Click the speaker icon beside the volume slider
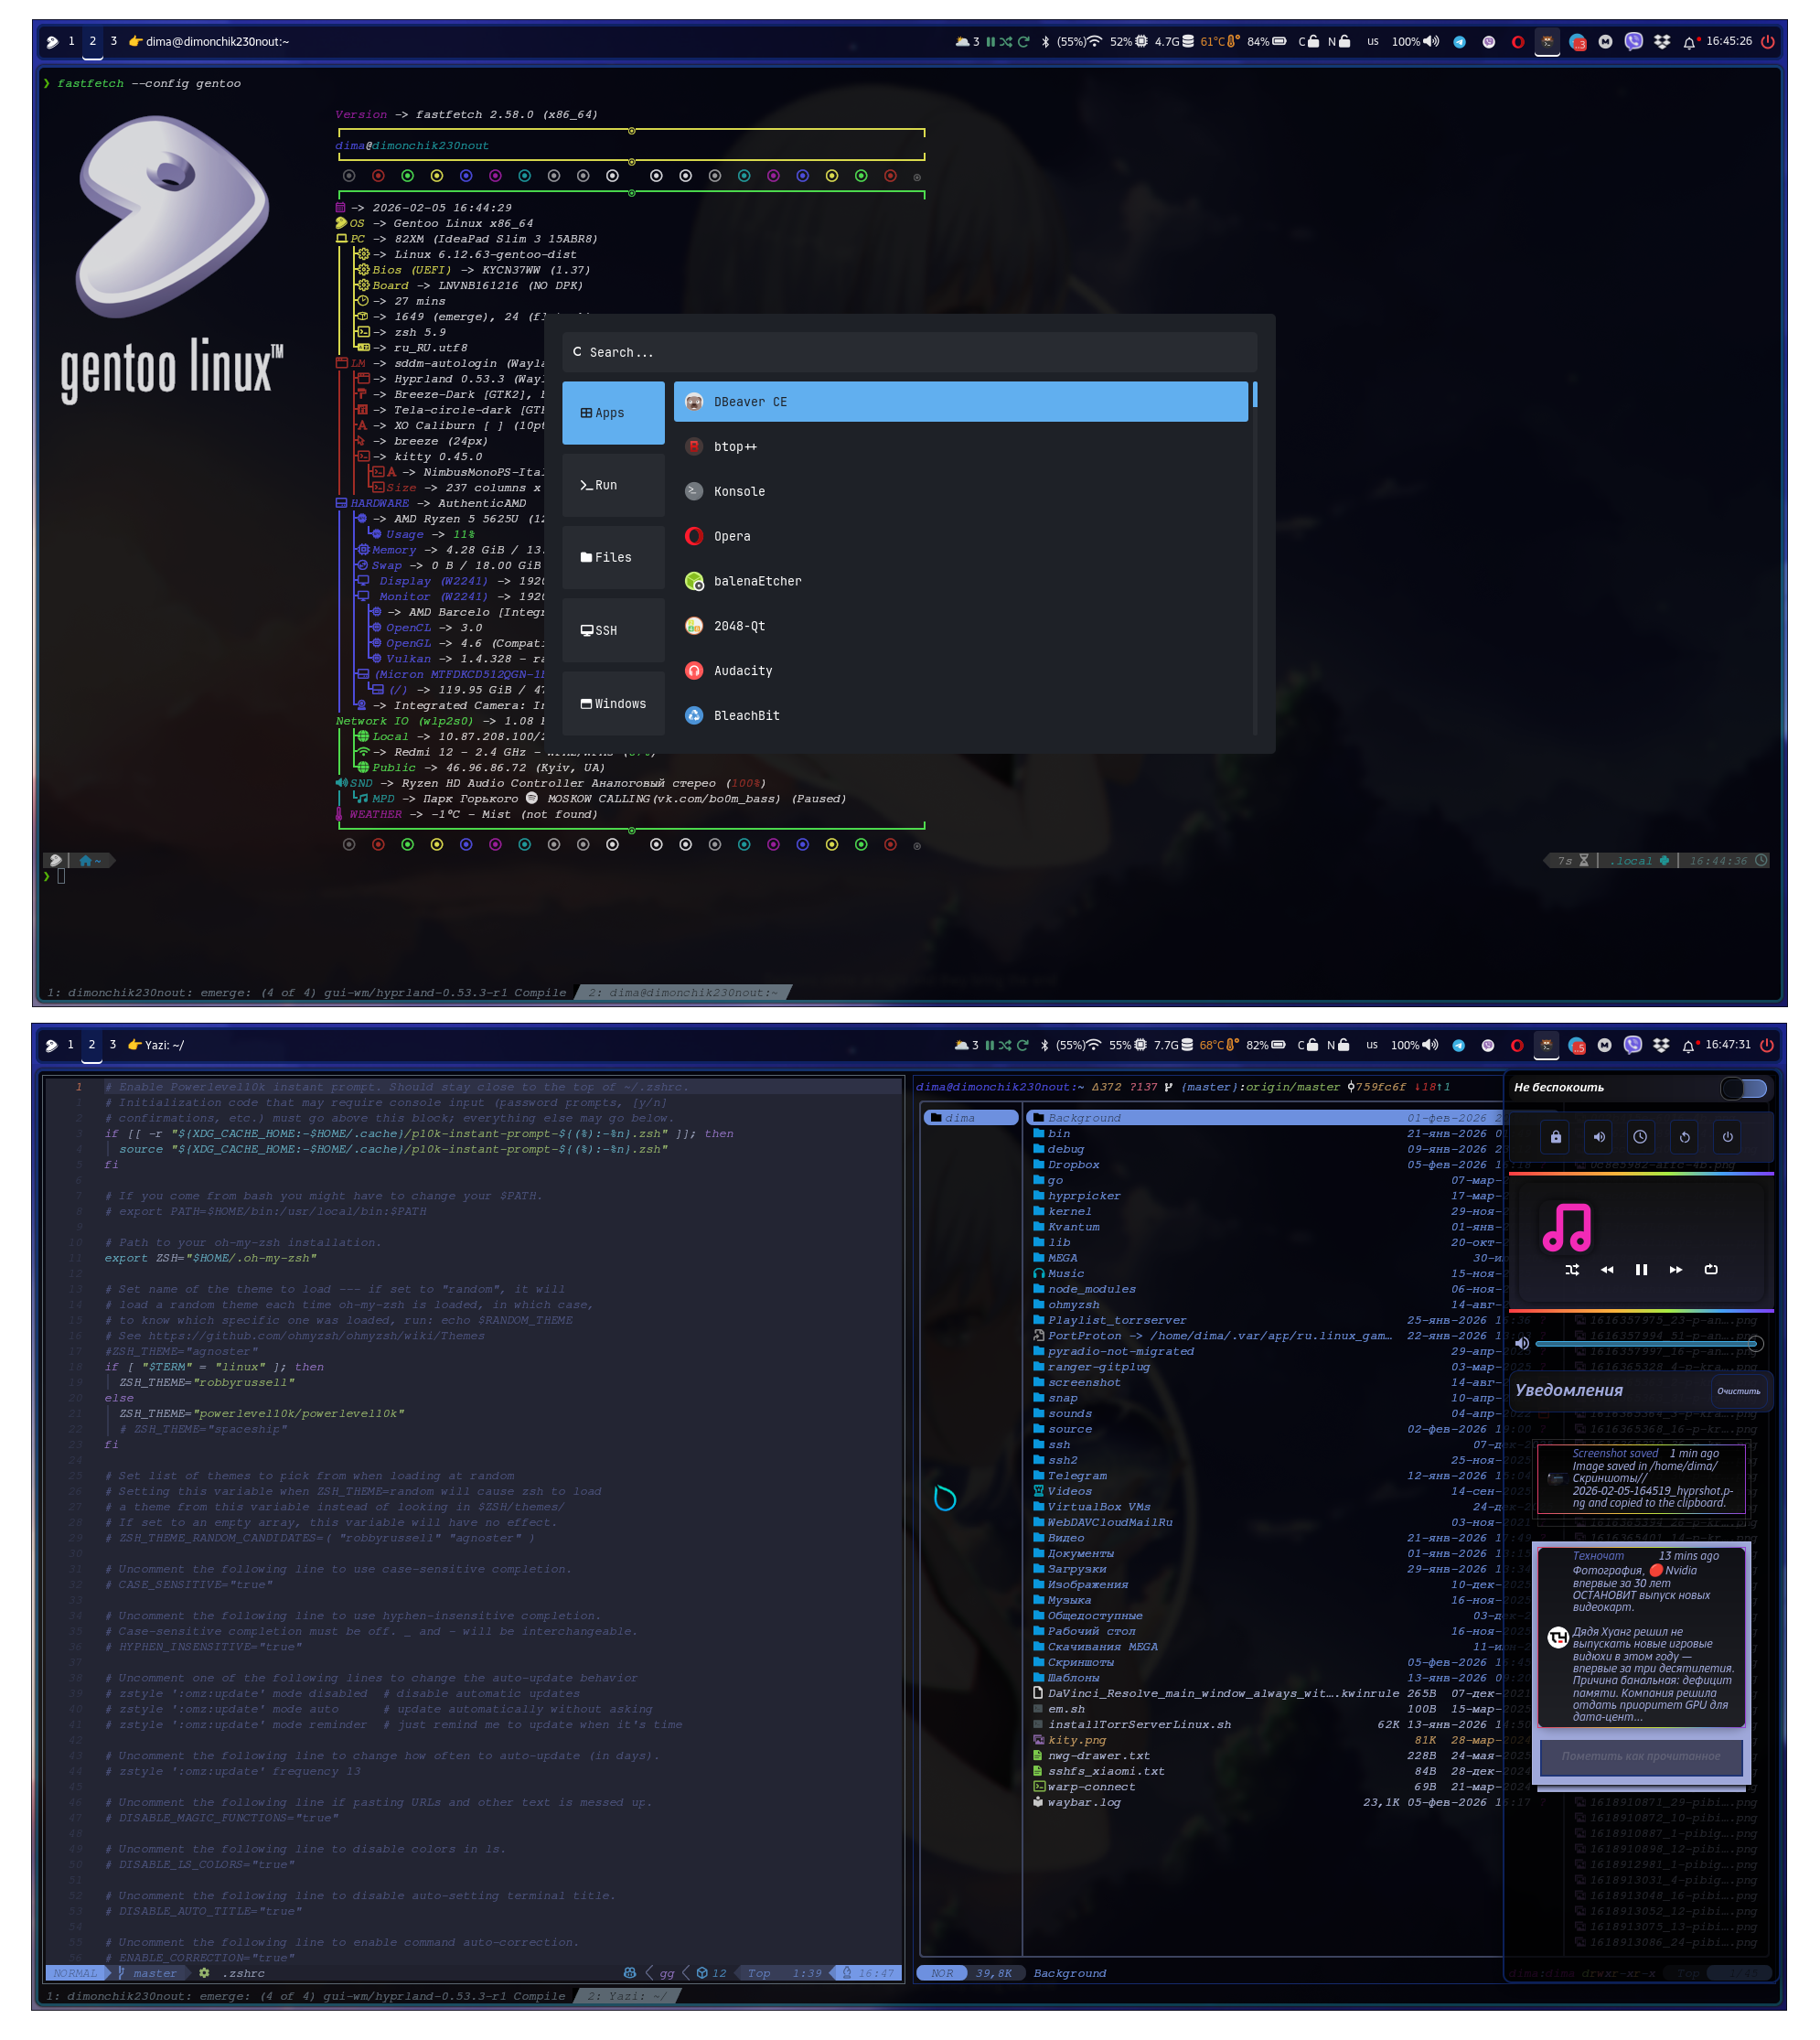1820x2040 pixels. 1522,1344
